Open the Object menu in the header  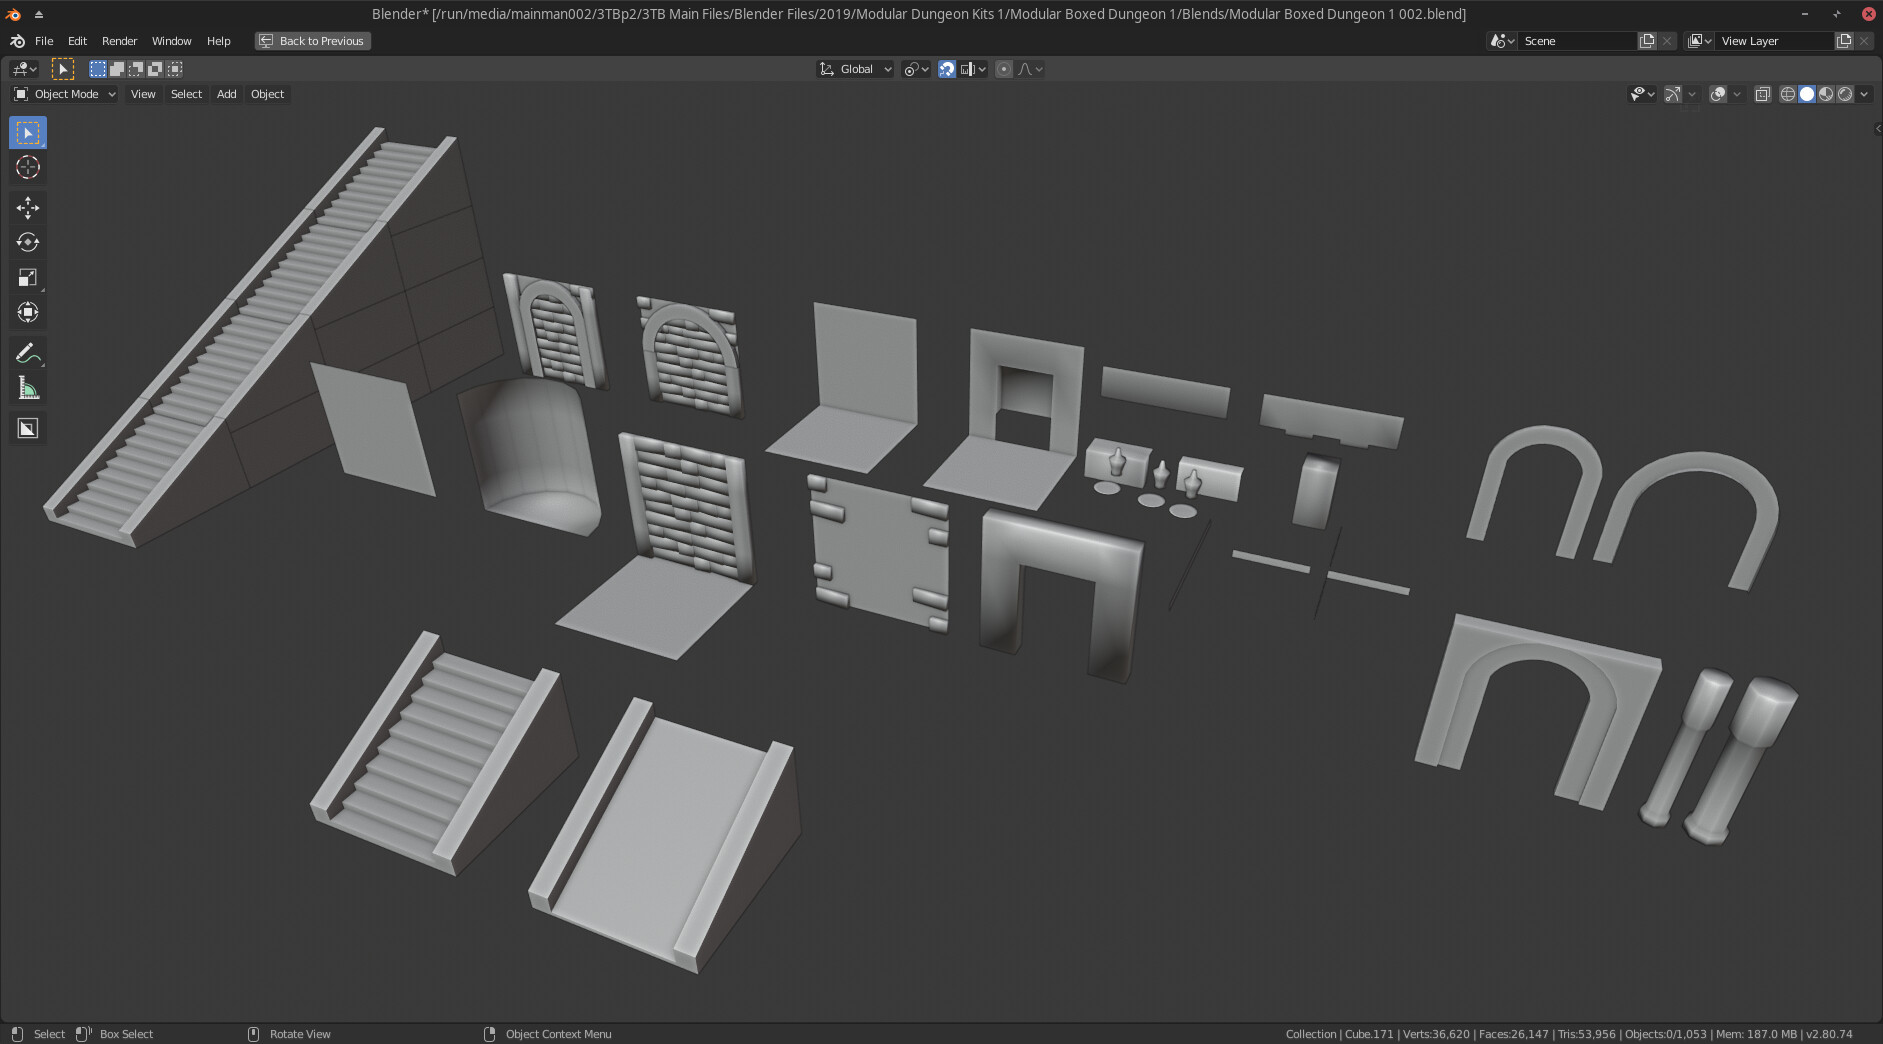point(267,93)
